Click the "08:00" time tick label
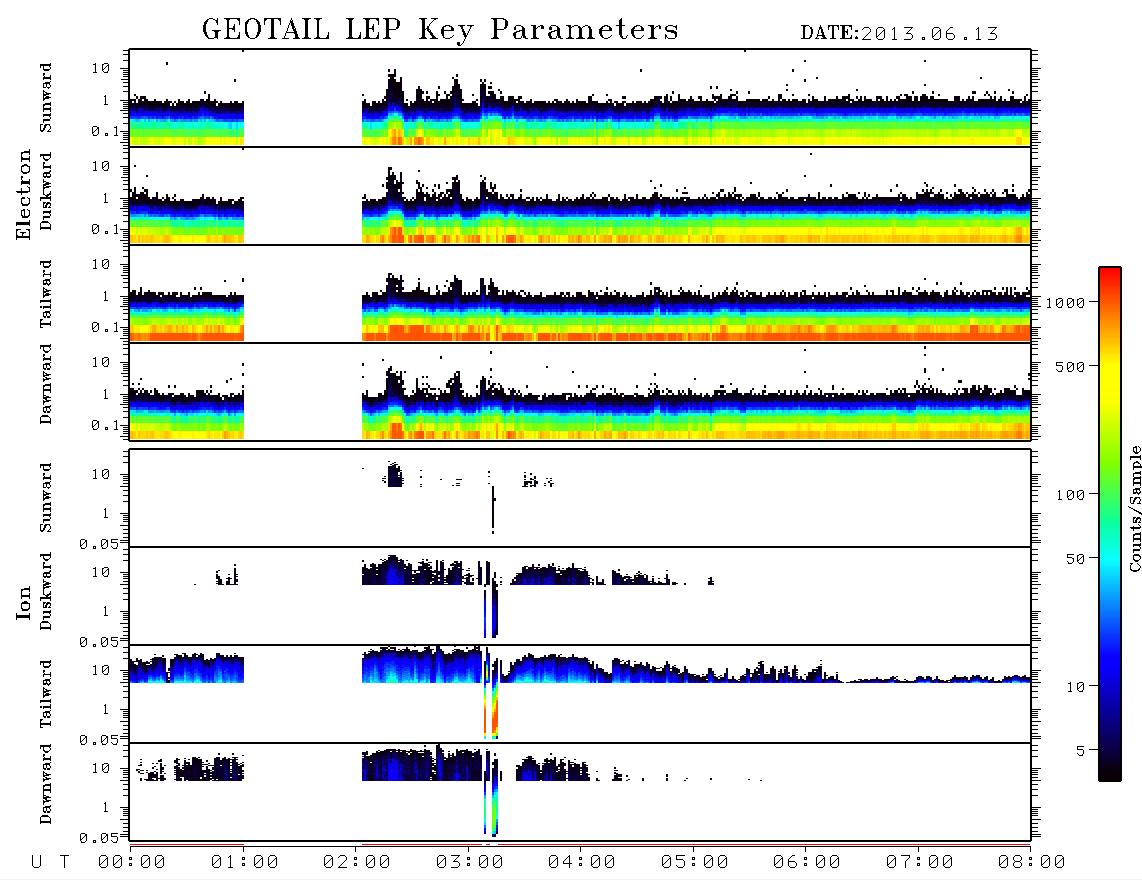1142x880 pixels. click(x=1032, y=862)
